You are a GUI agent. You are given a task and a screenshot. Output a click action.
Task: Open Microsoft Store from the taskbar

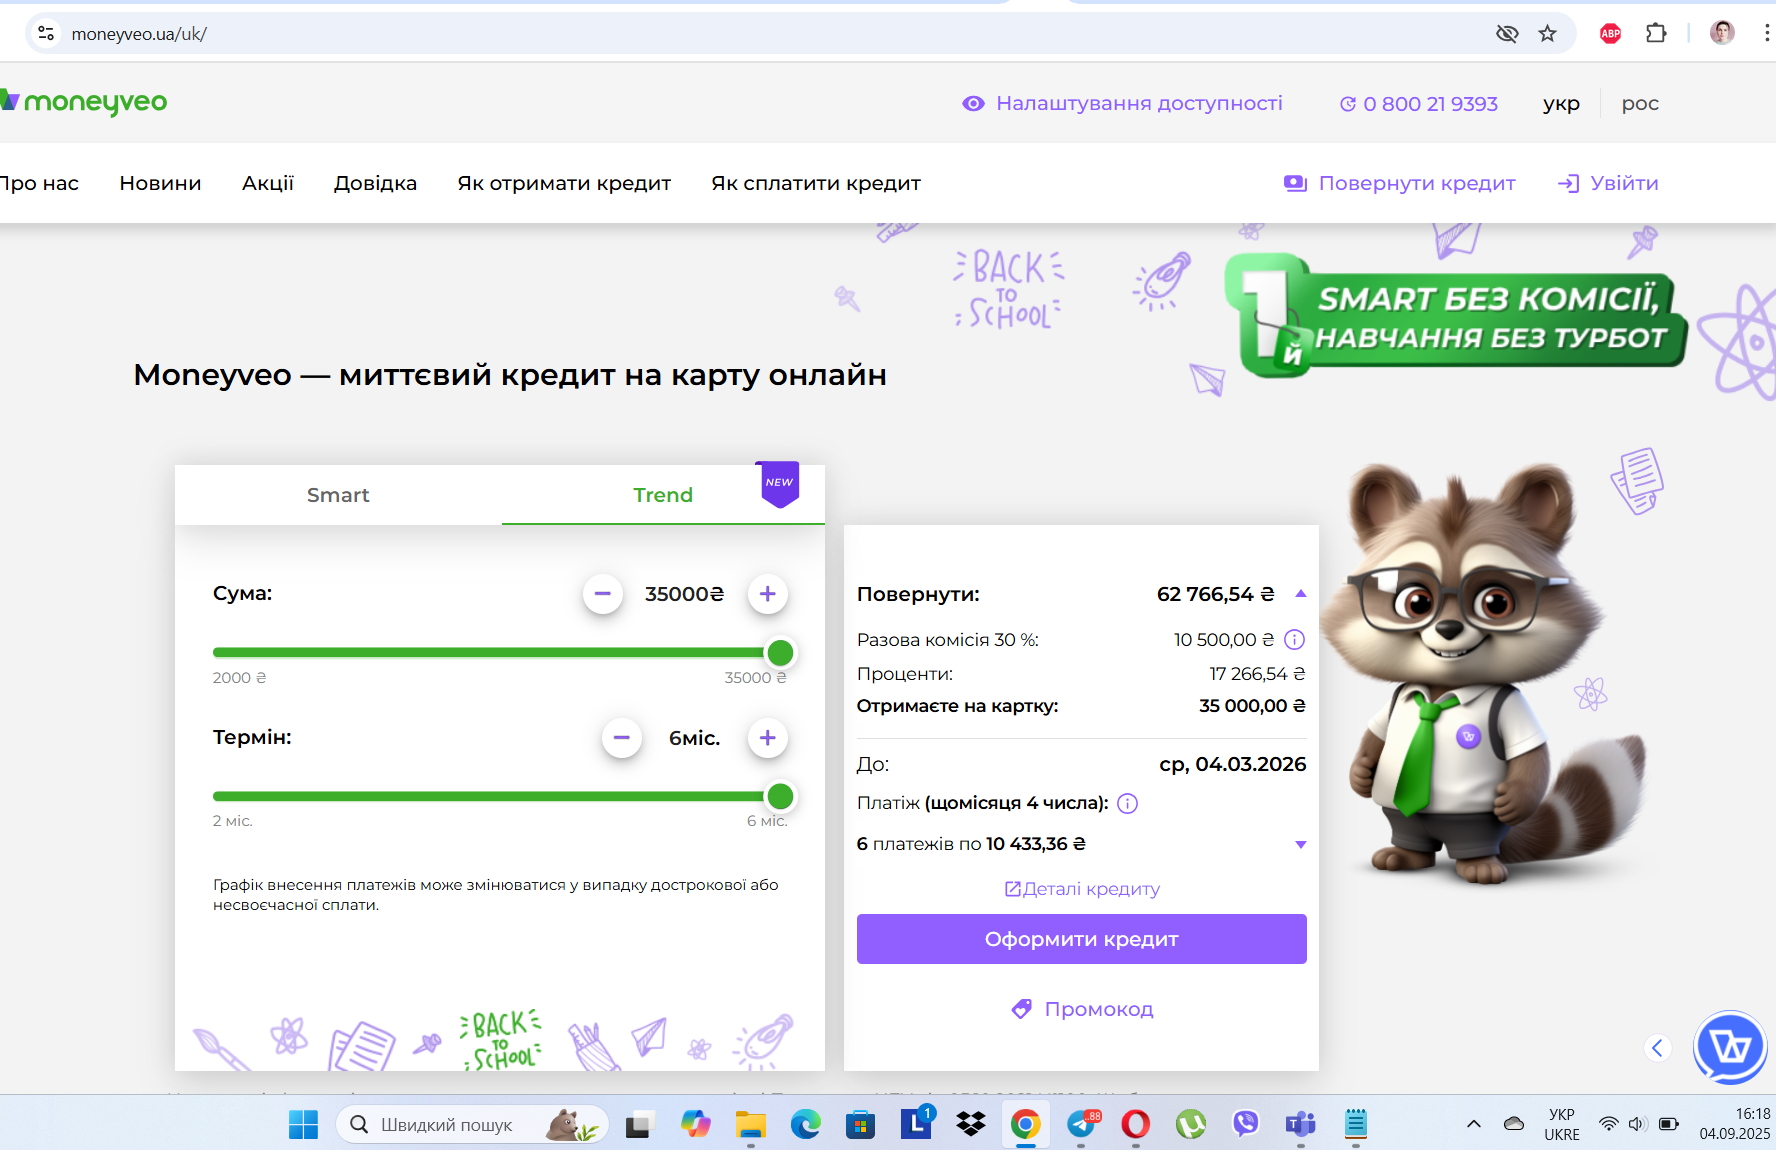point(860,1125)
